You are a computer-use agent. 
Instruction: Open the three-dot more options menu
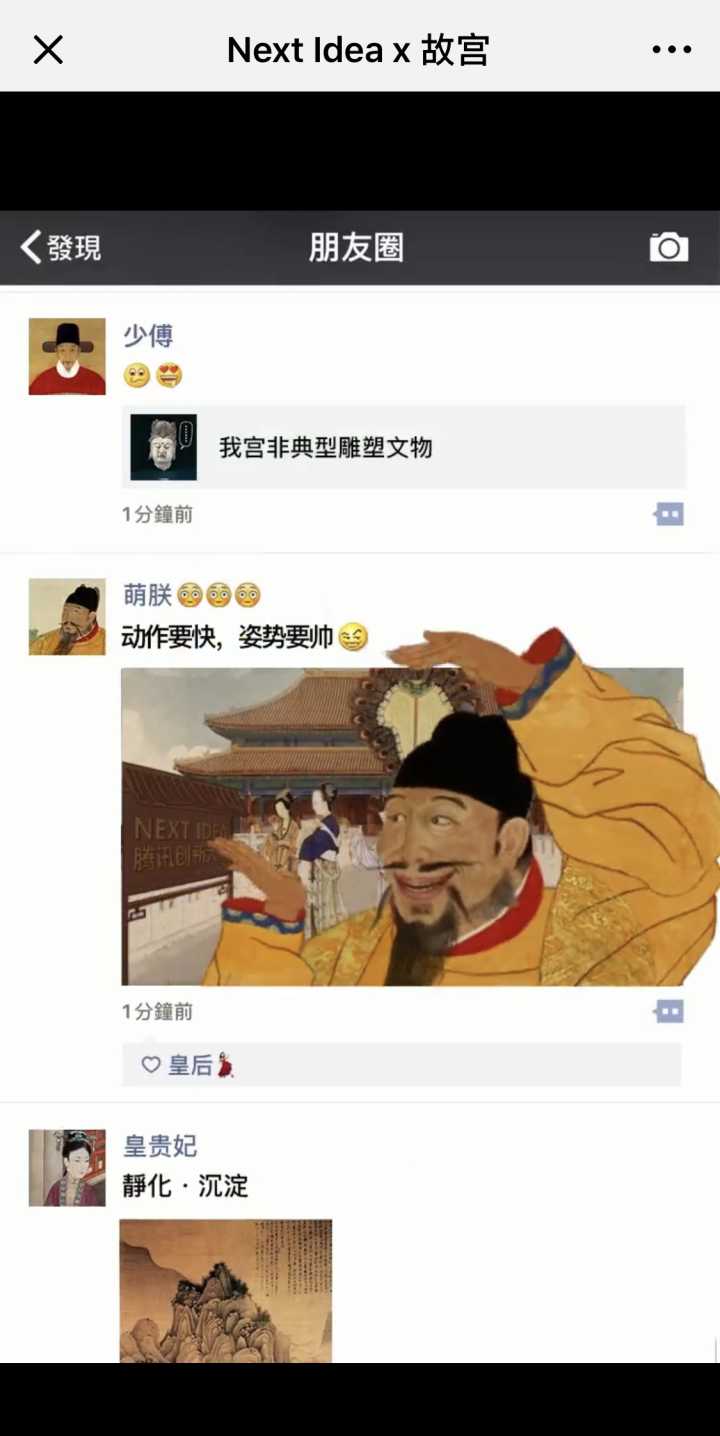(x=671, y=49)
